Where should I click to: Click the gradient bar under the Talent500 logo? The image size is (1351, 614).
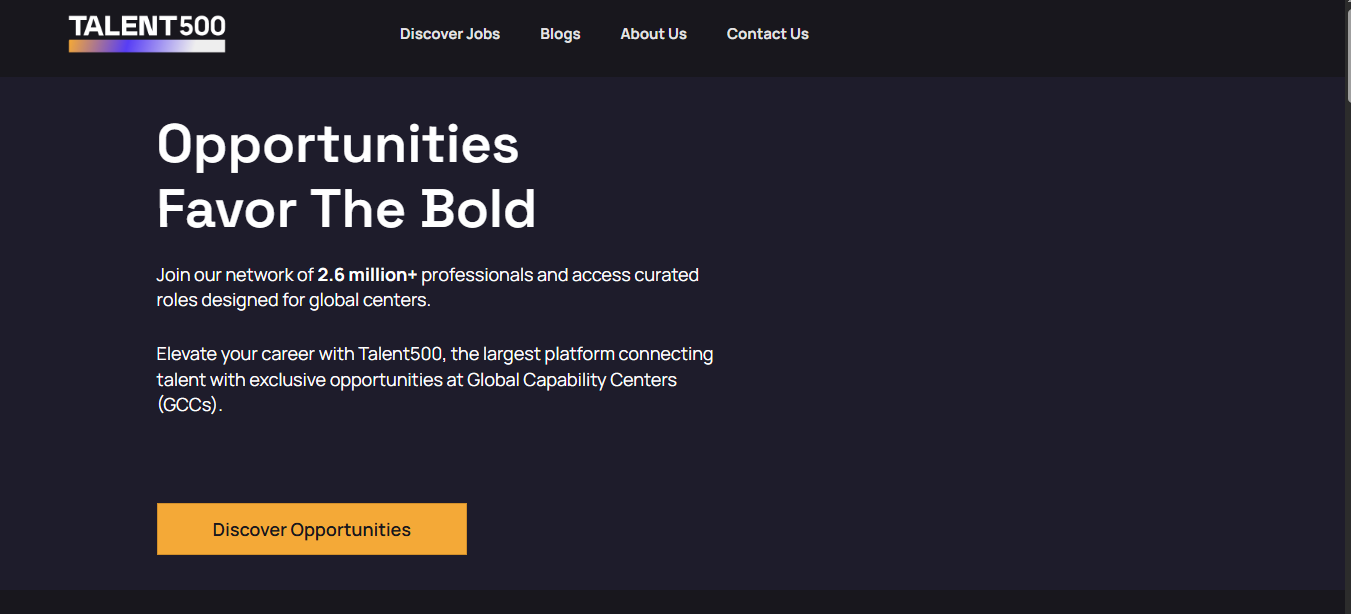pos(147,46)
